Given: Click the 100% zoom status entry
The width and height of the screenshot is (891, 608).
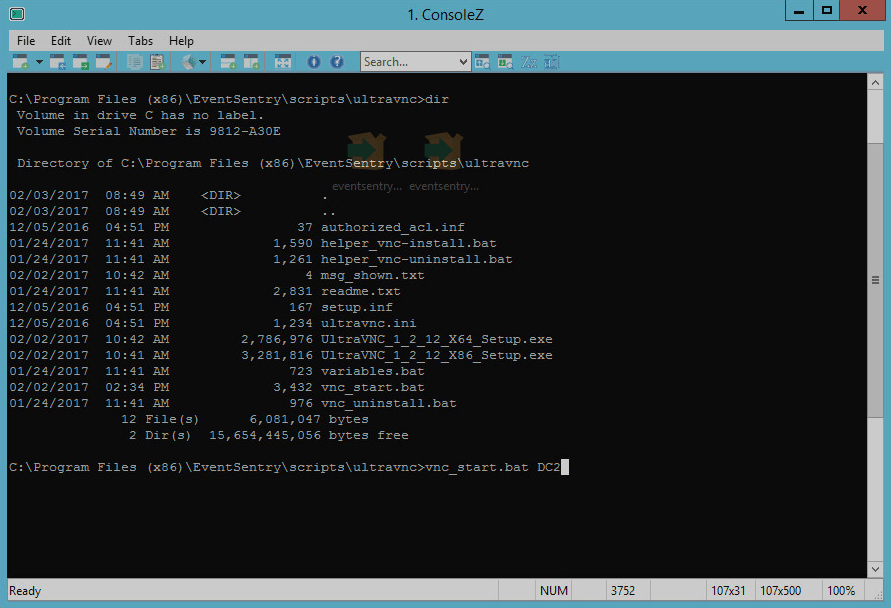Looking at the screenshot, I should pyautogui.click(x=841, y=591).
